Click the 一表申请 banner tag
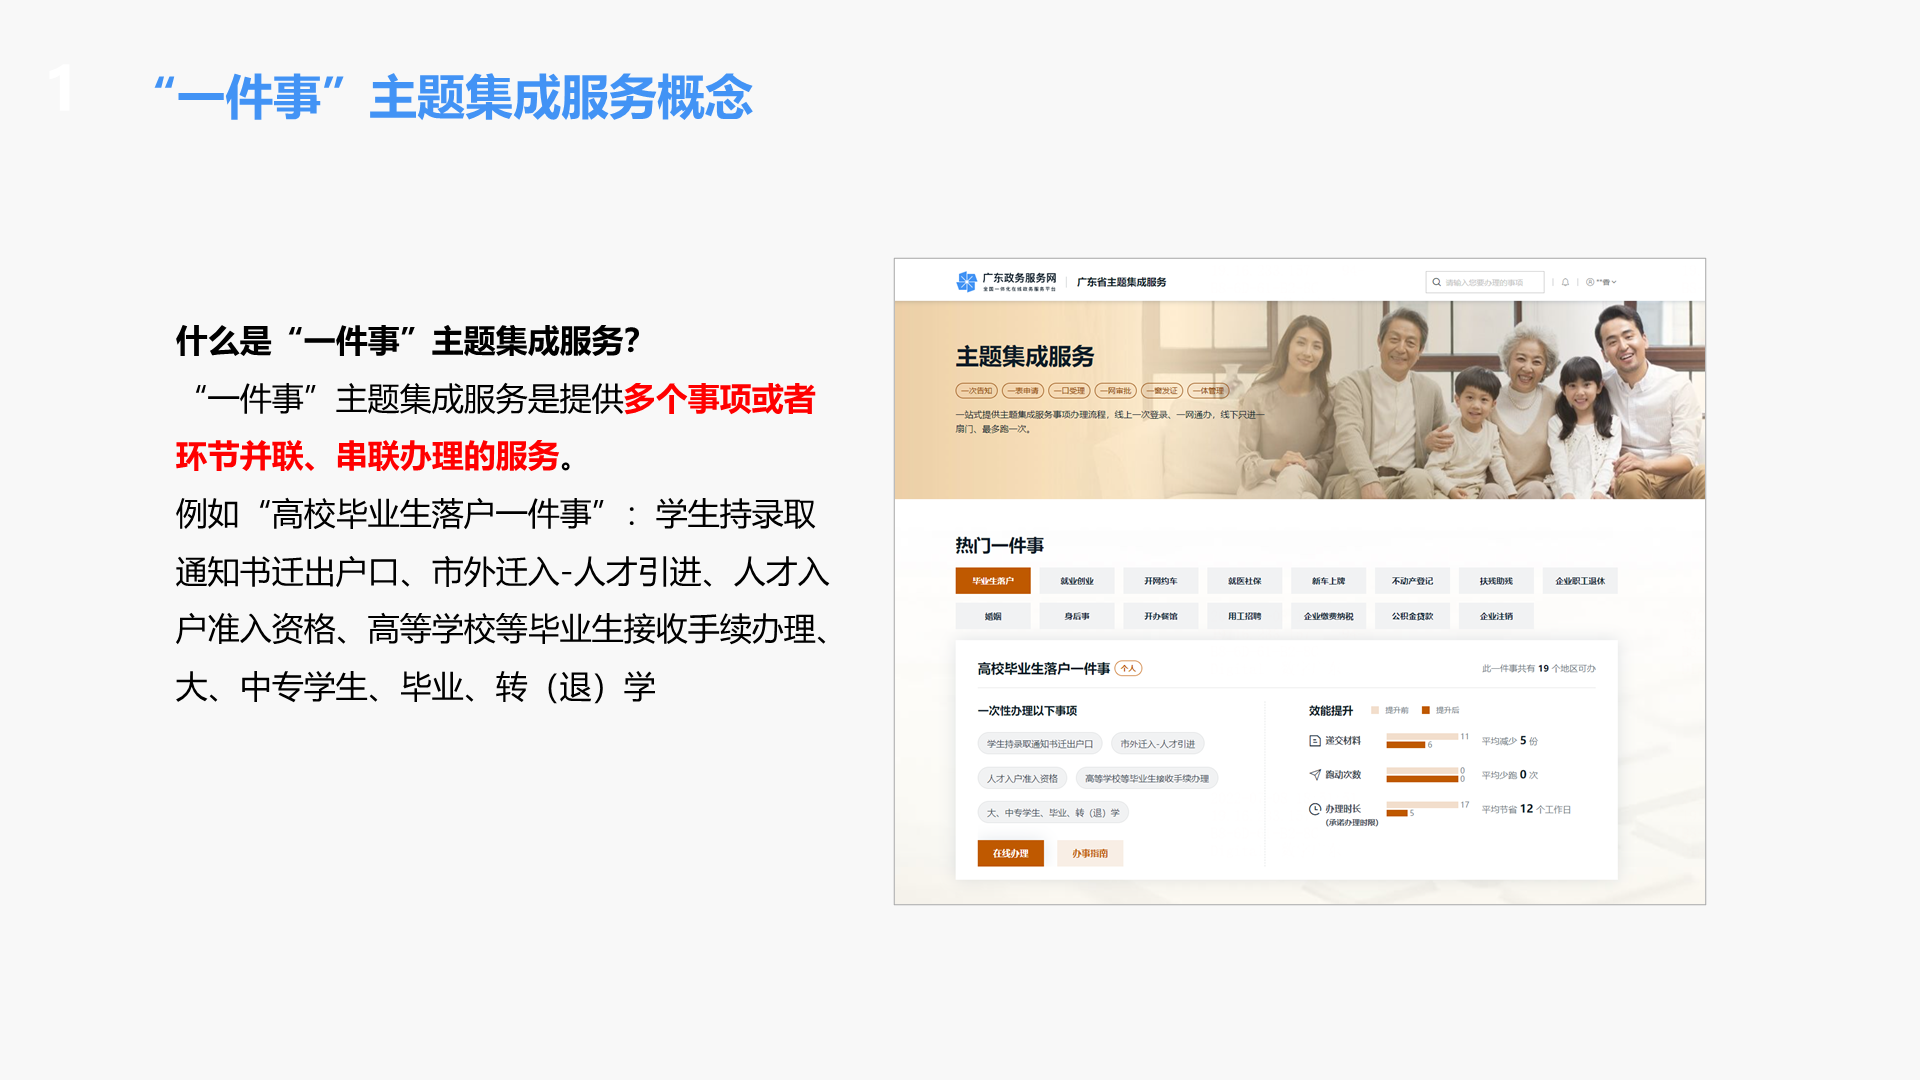Viewport: 1920px width, 1080px height. [x=1023, y=391]
